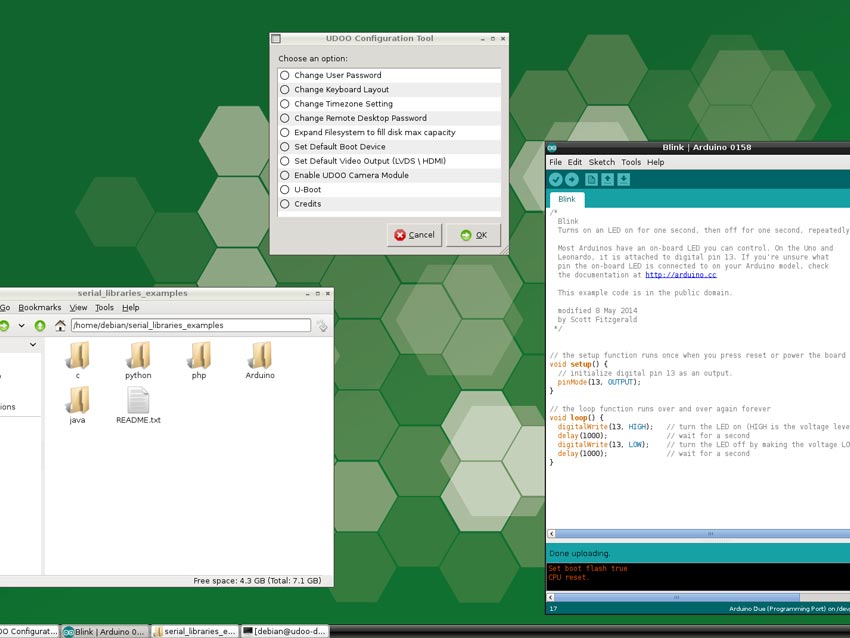Open Bookmarks menu in file manager
Viewport: 850px width, 638px height.
[x=40, y=307]
